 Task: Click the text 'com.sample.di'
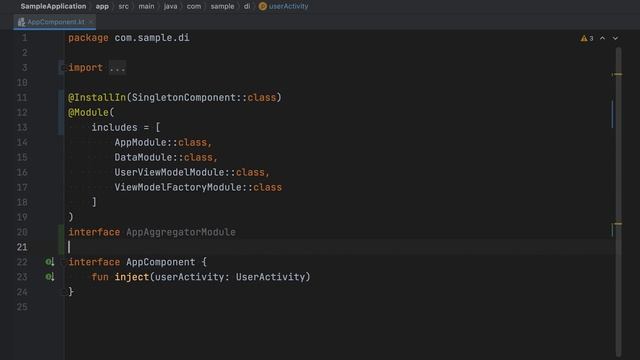point(152,38)
